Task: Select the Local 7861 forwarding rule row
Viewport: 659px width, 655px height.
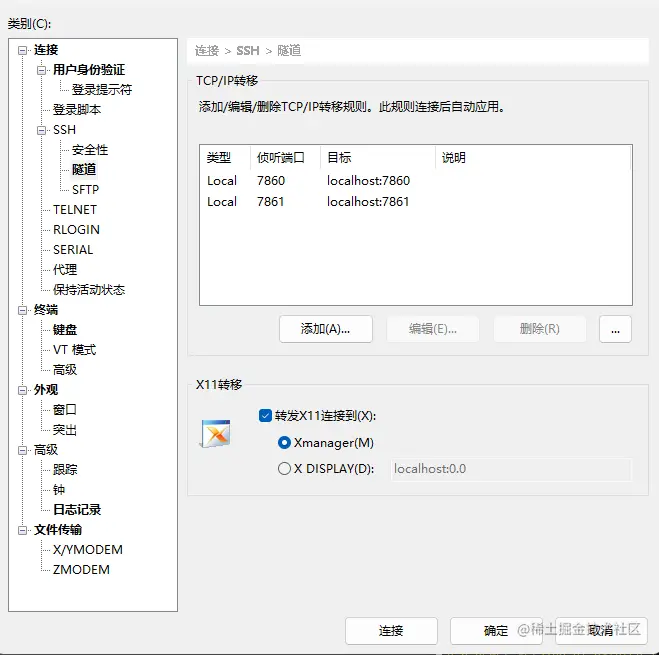Action: 416,202
